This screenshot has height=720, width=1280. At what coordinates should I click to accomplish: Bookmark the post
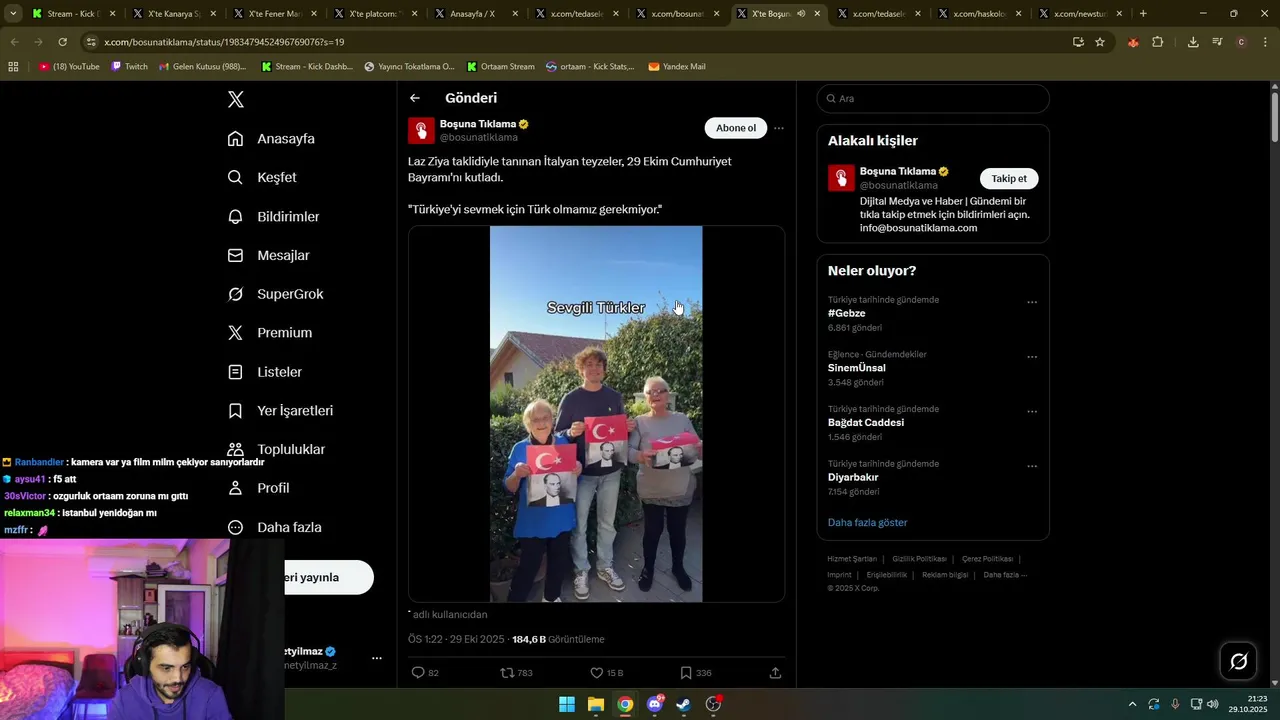click(686, 673)
